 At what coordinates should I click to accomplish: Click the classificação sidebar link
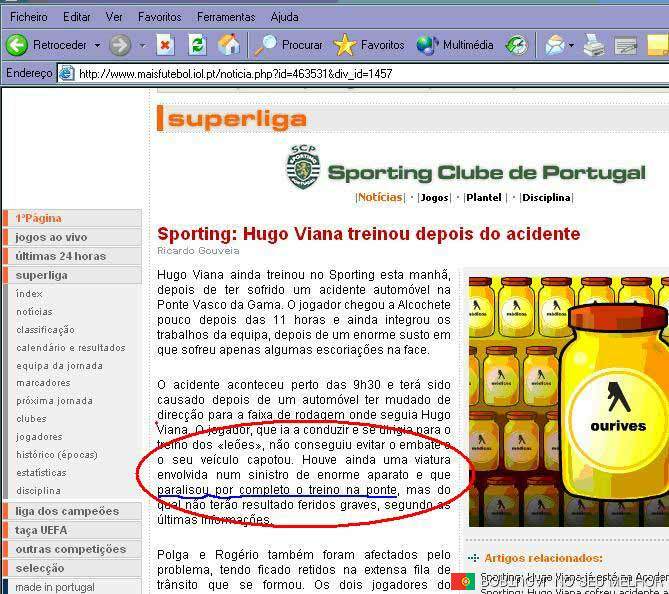[45, 329]
